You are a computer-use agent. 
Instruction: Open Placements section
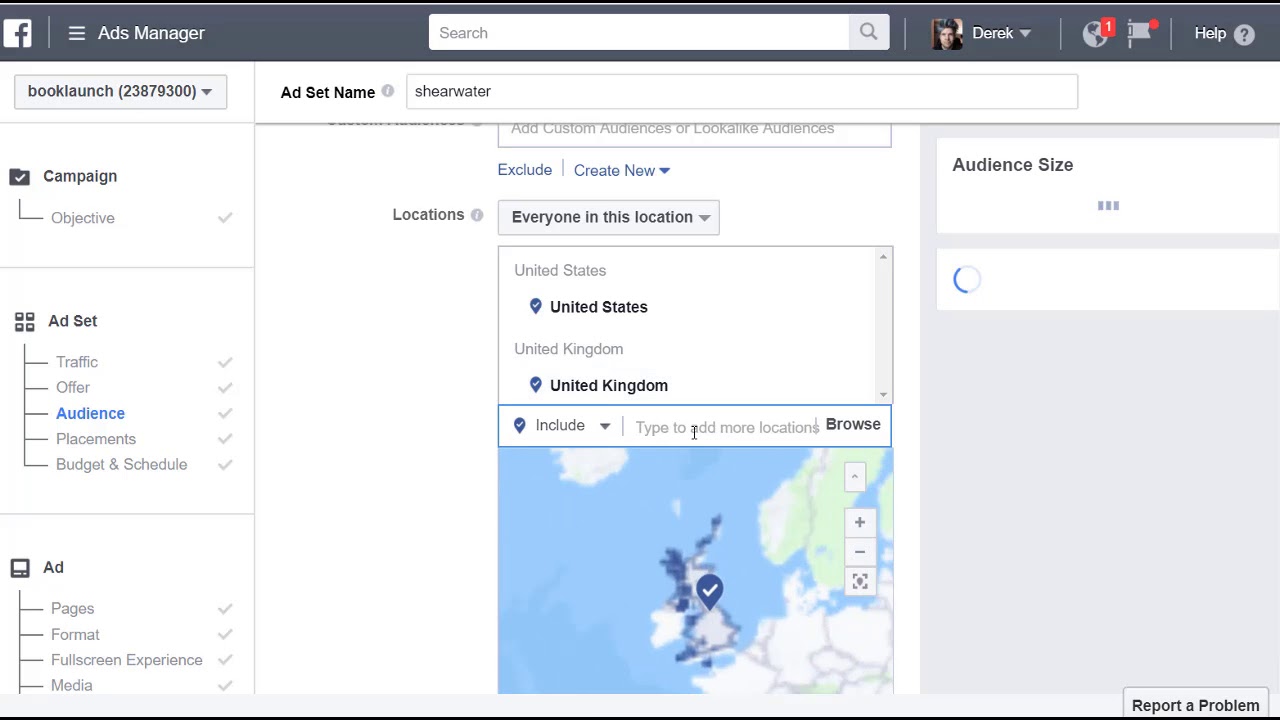[96, 439]
